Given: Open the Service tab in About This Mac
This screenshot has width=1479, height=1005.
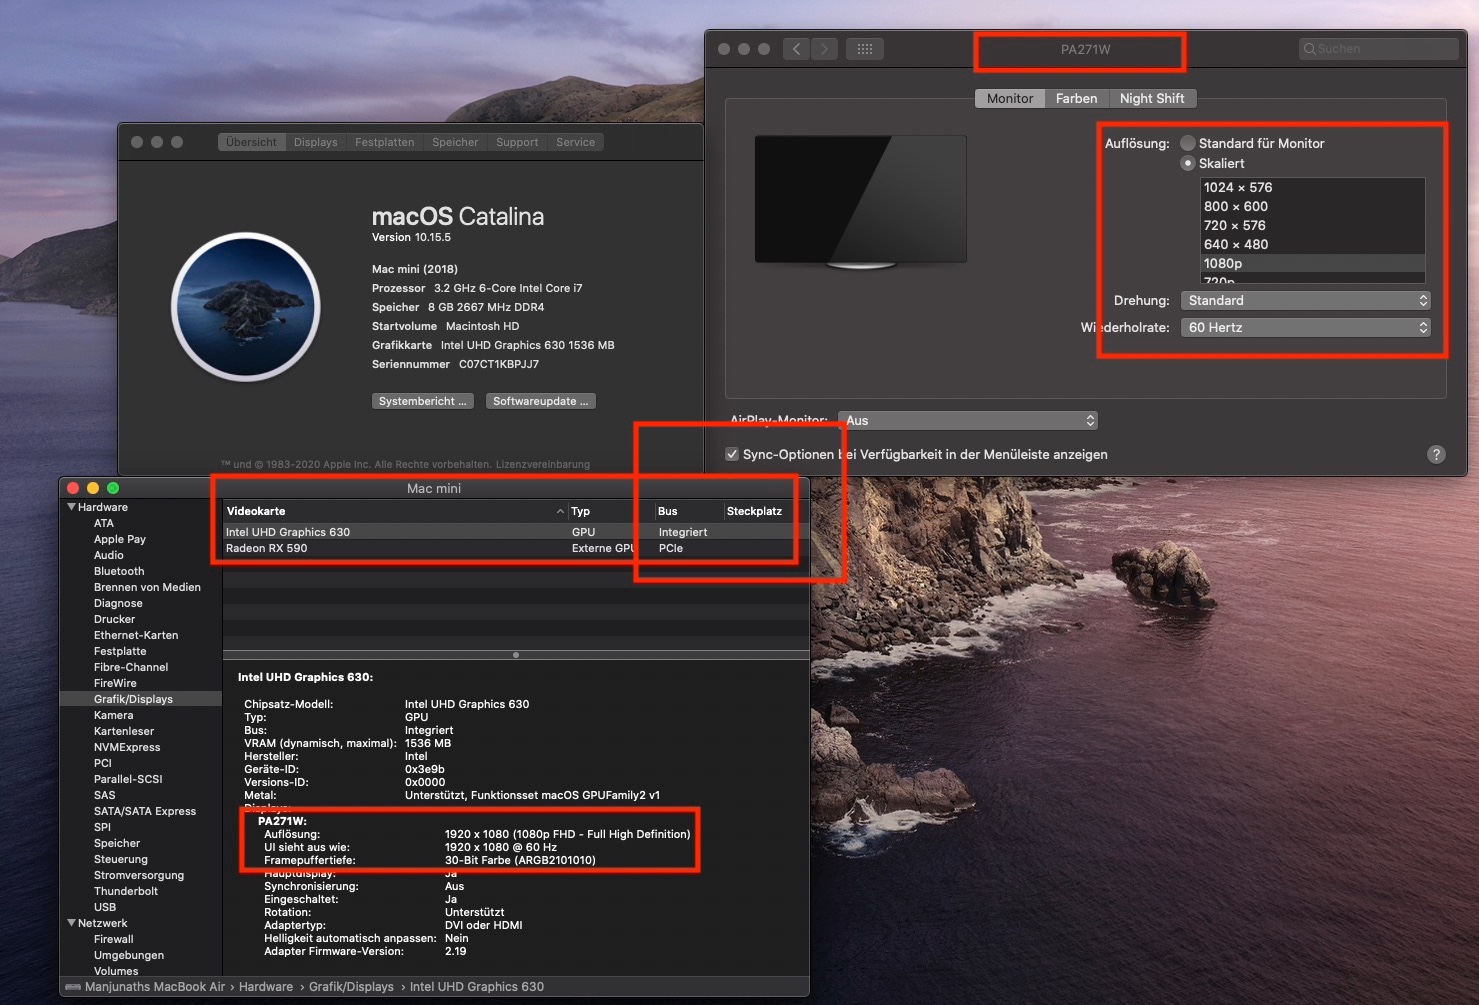Looking at the screenshot, I should point(576,142).
